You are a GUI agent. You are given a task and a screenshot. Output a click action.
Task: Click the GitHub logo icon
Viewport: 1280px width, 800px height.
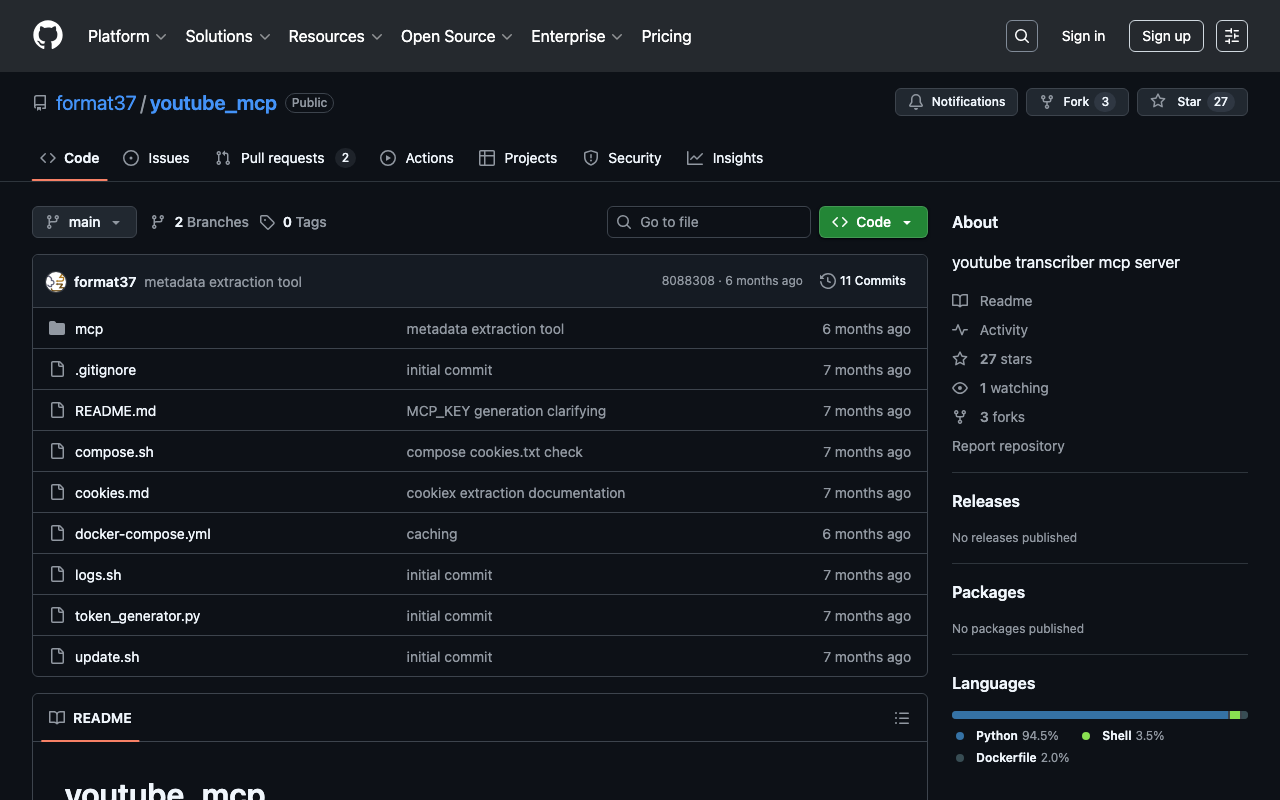click(x=48, y=36)
